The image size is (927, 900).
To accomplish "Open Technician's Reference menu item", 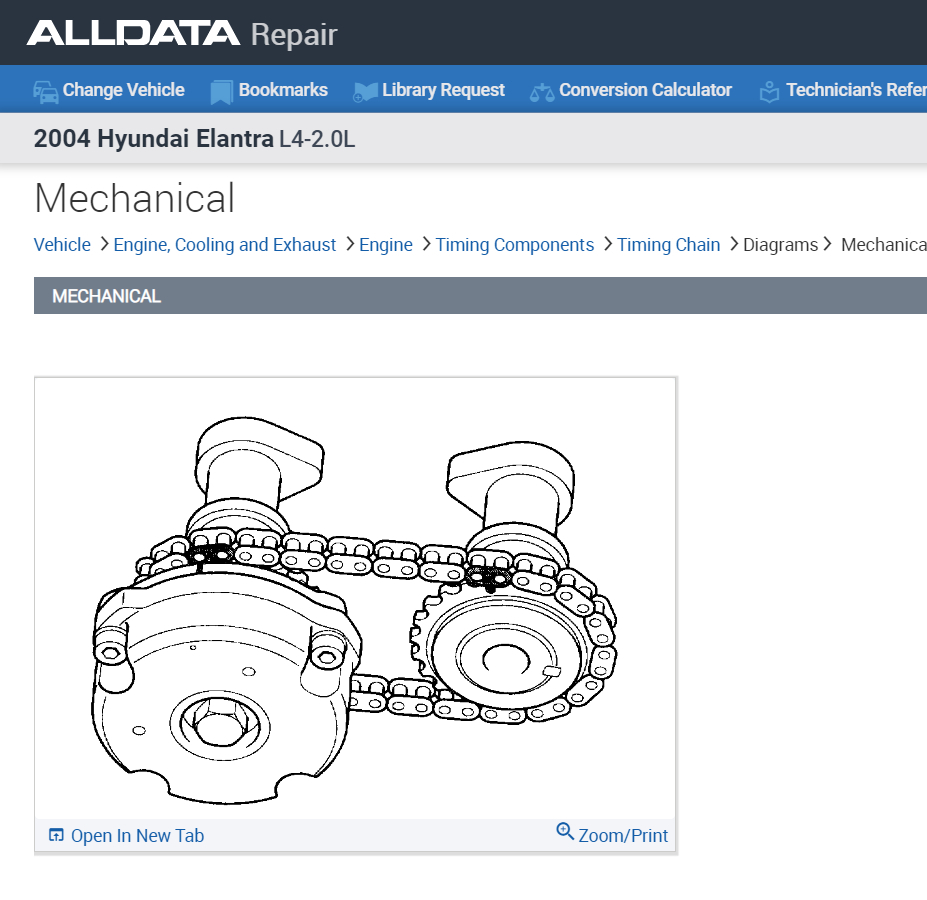I will pos(856,90).
